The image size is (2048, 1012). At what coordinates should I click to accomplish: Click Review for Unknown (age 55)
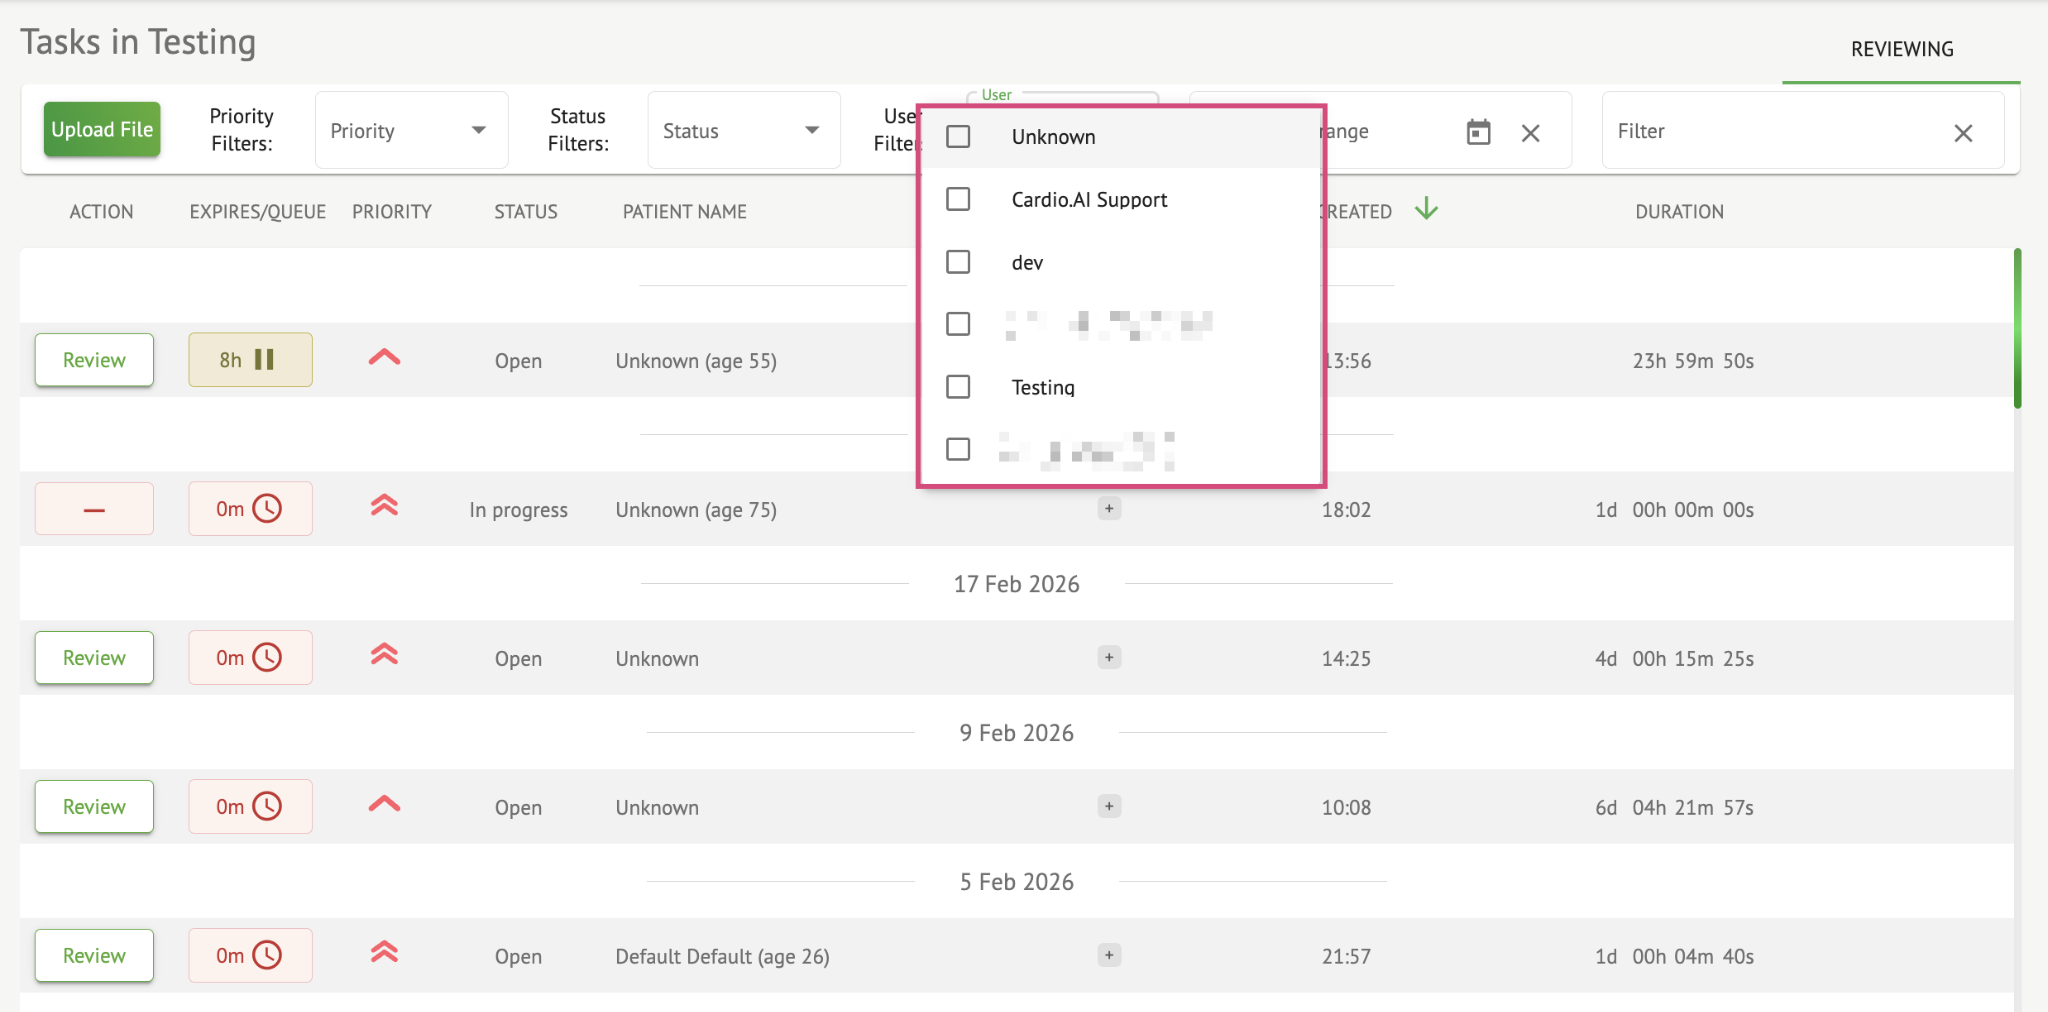(94, 360)
